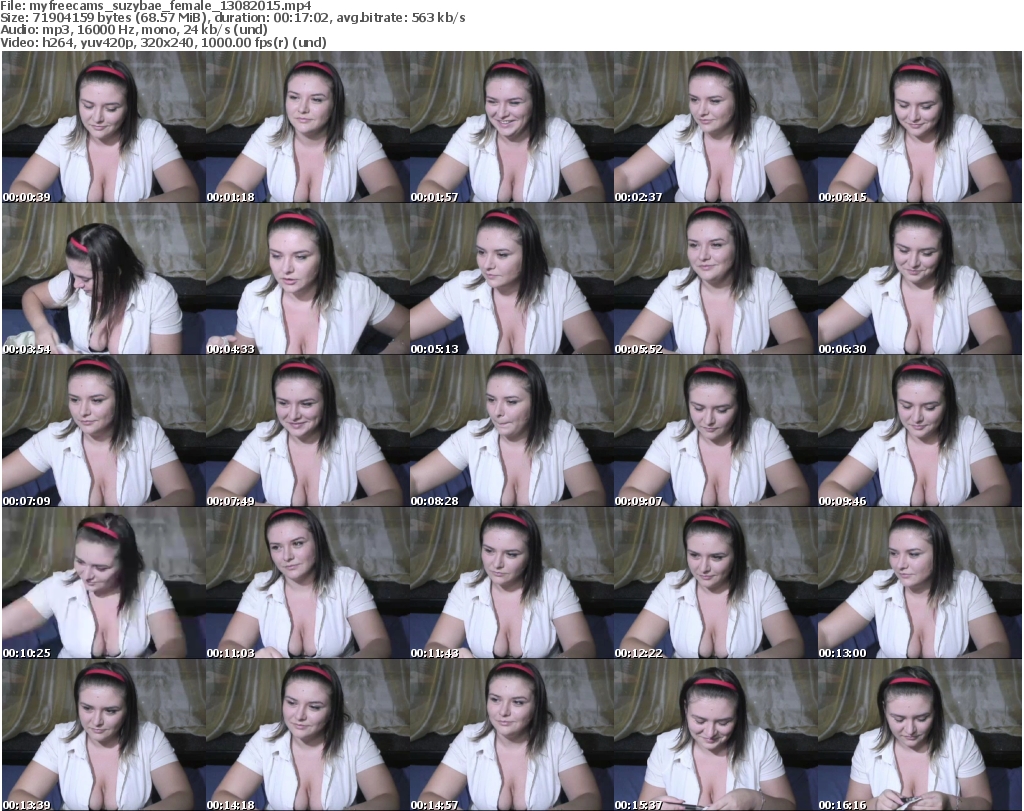Viewport: 1024px width, 811px height.
Task: Select the thumbnail frame stamped 00:07:09
Action: 104,431
